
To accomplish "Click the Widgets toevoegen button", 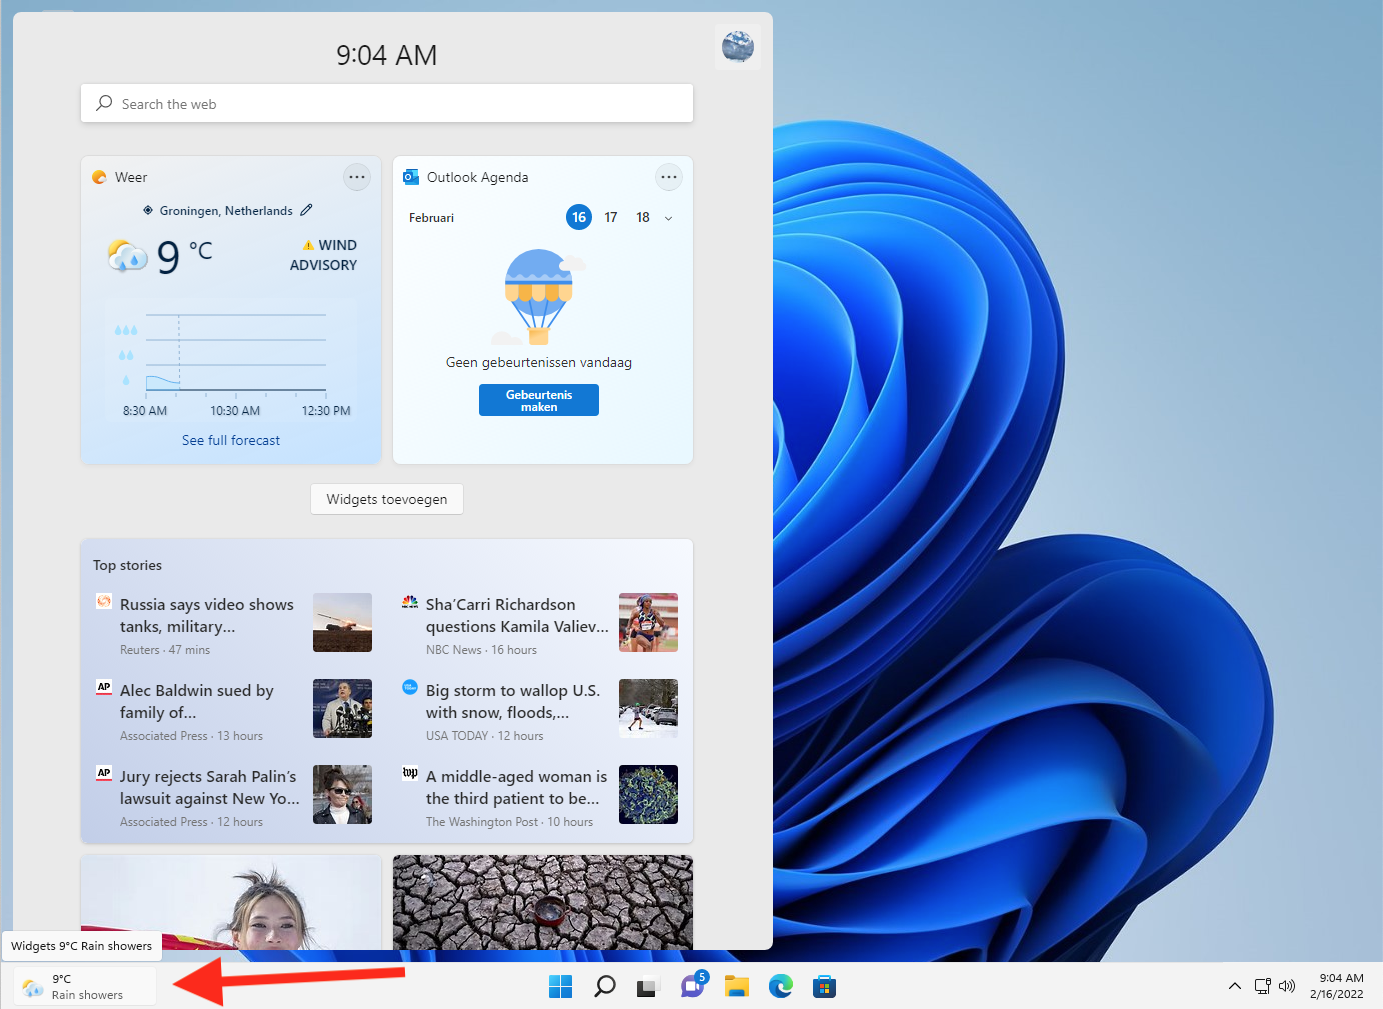I will coord(387,499).
